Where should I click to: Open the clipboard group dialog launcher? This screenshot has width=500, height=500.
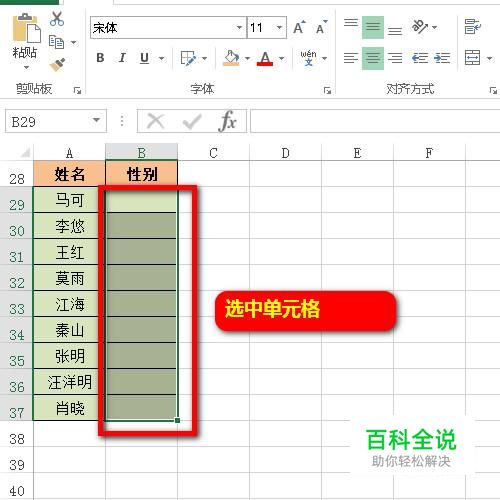pos(78,90)
